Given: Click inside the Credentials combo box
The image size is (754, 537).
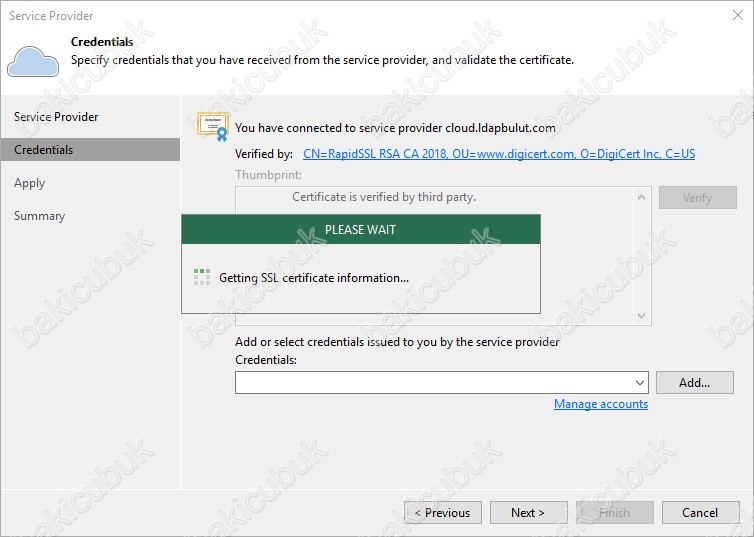Looking at the screenshot, I should (441, 383).
